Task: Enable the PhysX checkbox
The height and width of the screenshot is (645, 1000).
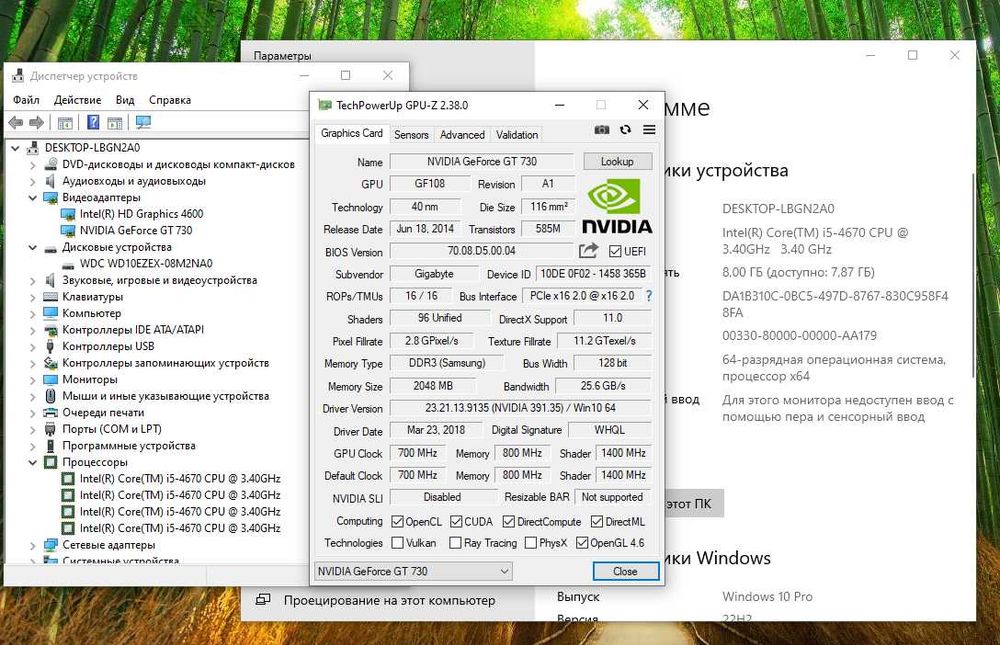Action: pos(531,543)
